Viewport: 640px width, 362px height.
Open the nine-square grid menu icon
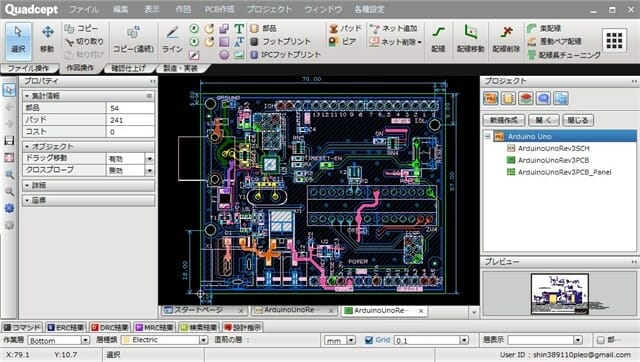pyautogui.click(x=614, y=40)
